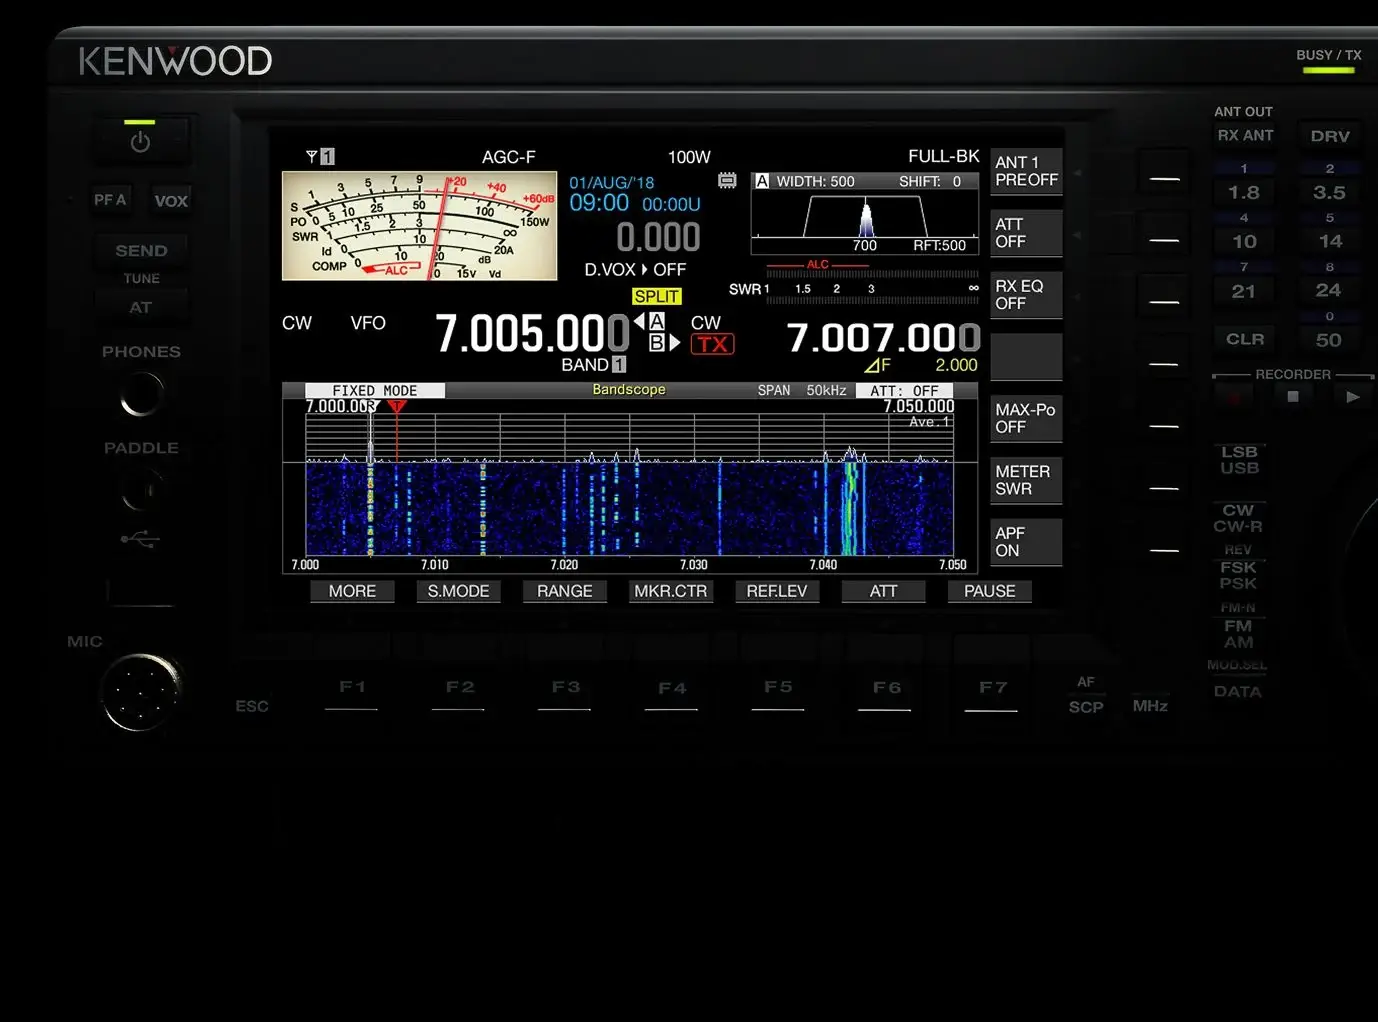This screenshot has width=1378, height=1022.
Task: Click the red bandscope marker triangle
Action: [x=396, y=407]
